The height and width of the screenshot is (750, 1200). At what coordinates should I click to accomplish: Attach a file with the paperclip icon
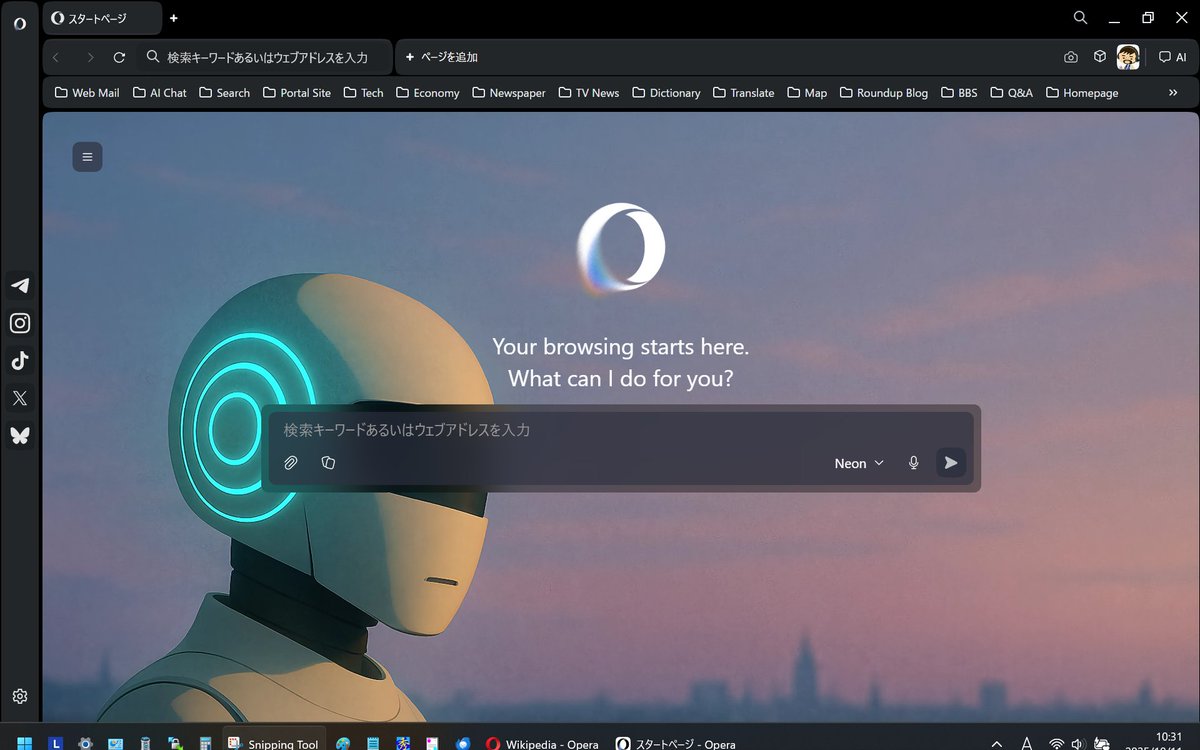tap(291, 463)
